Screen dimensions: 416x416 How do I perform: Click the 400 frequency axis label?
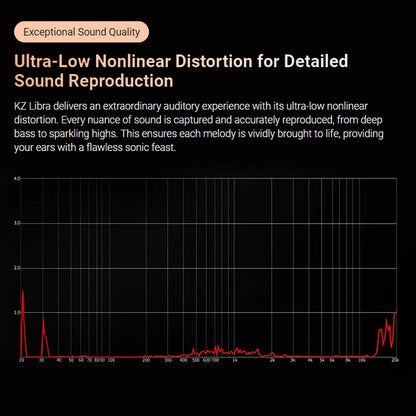click(x=184, y=360)
